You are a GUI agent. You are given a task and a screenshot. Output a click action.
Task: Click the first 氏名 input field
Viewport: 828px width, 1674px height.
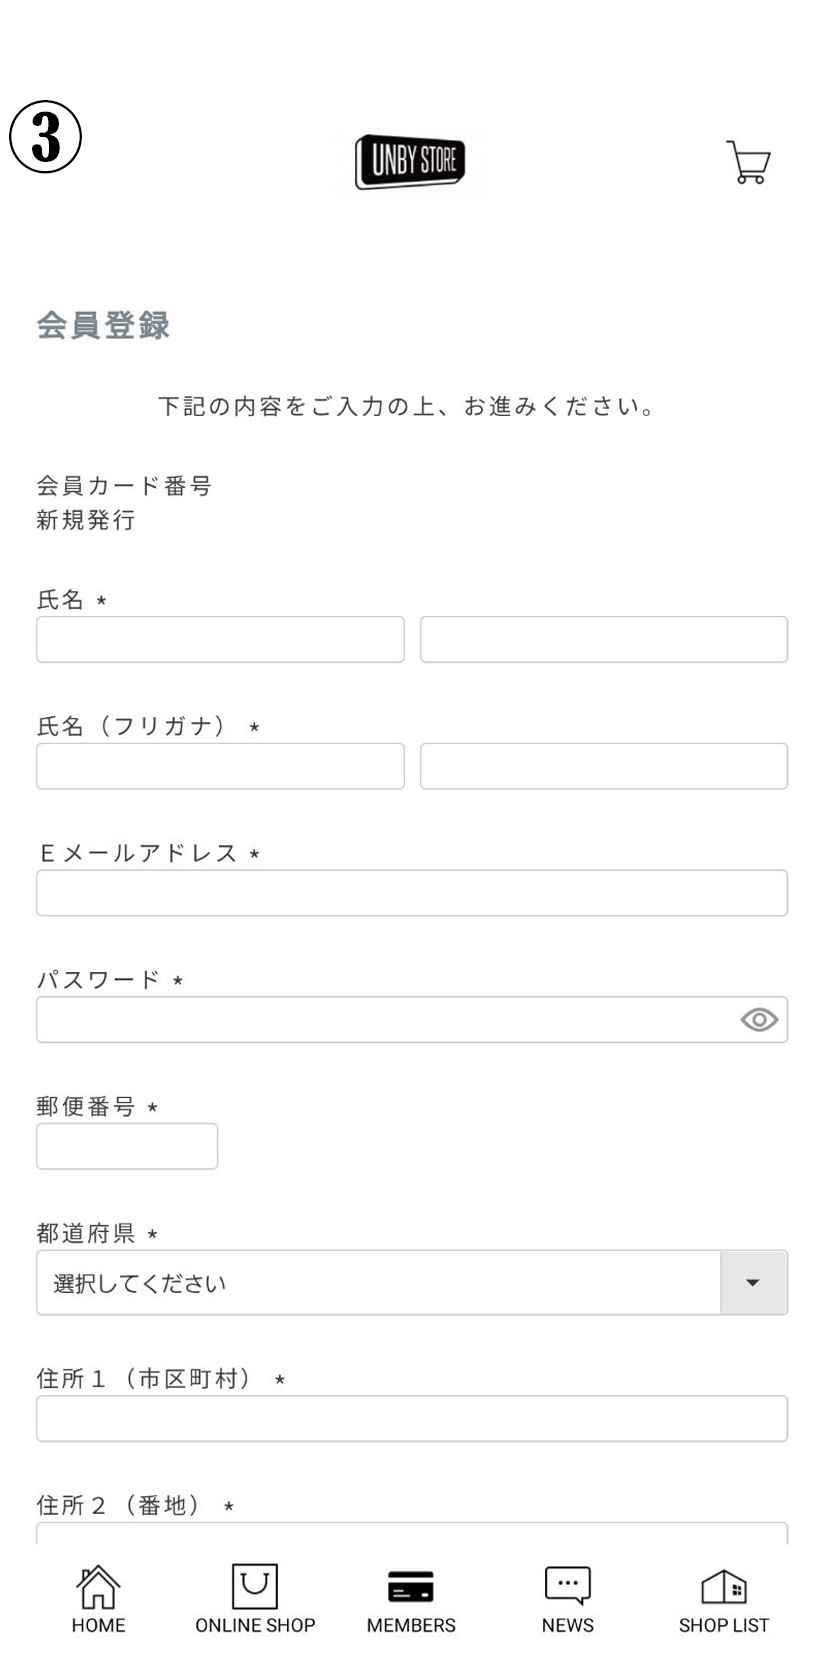220,640
